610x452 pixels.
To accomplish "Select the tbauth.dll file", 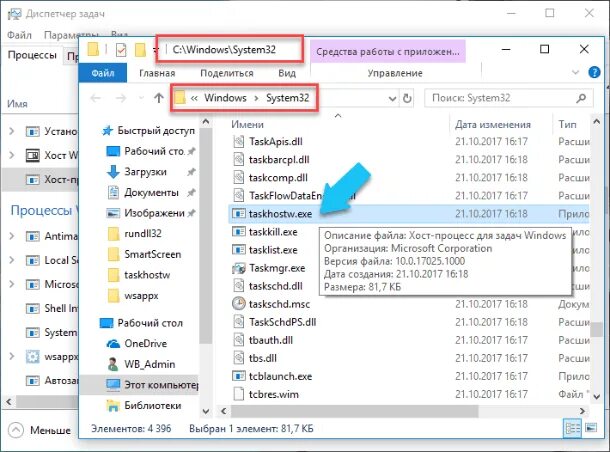I will (271, 340).
